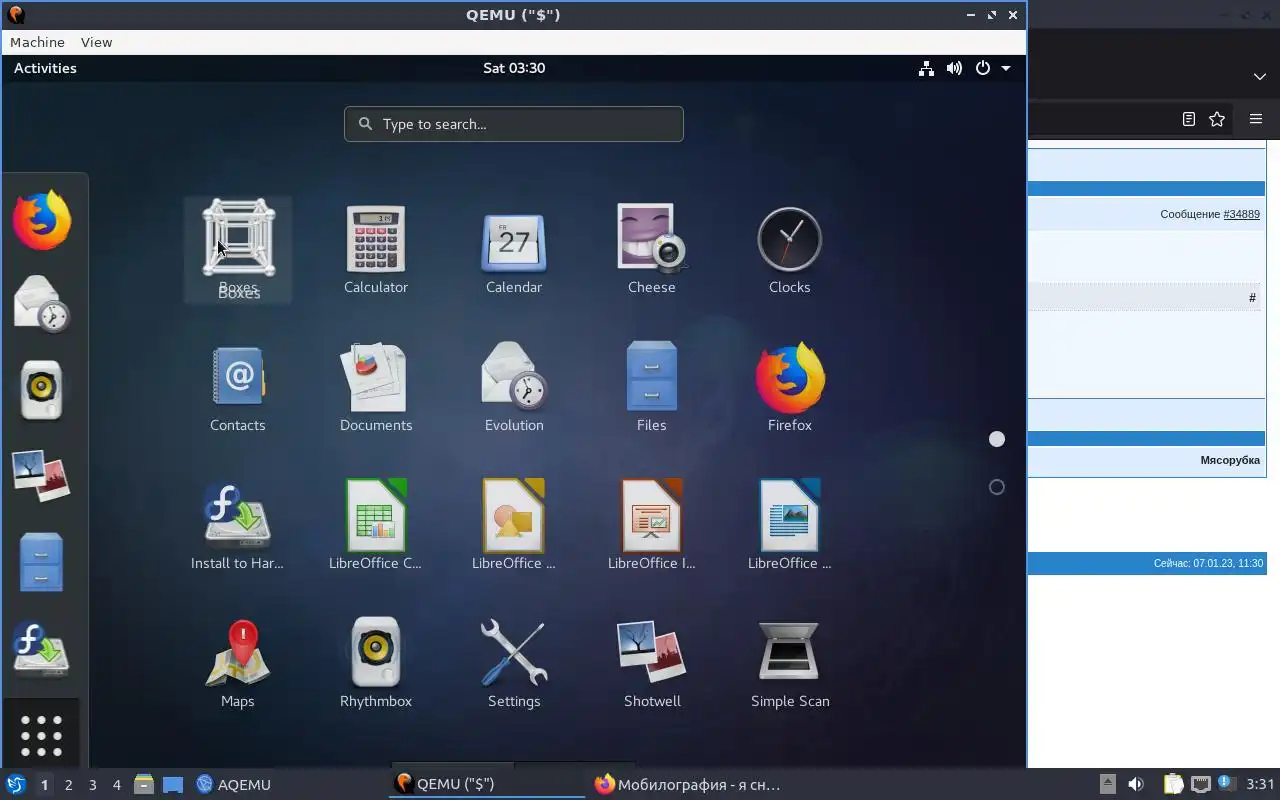1280x800 pixels.
Task: Launch Calculator from the app grid
Action: click(x=376, y=249)
